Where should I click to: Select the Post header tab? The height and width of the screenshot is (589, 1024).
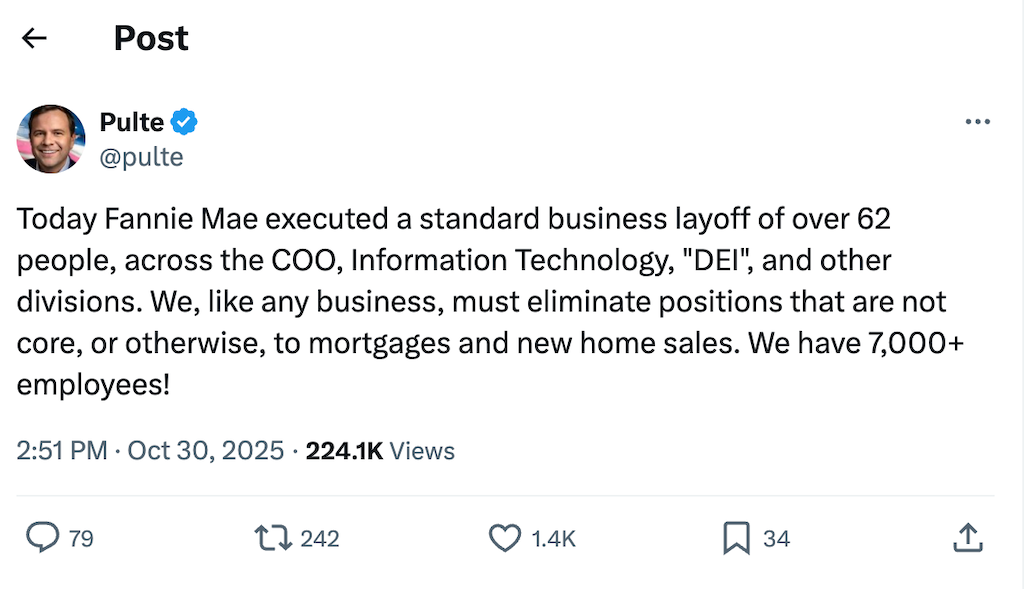pyautogui.click(x=151, y=37)
